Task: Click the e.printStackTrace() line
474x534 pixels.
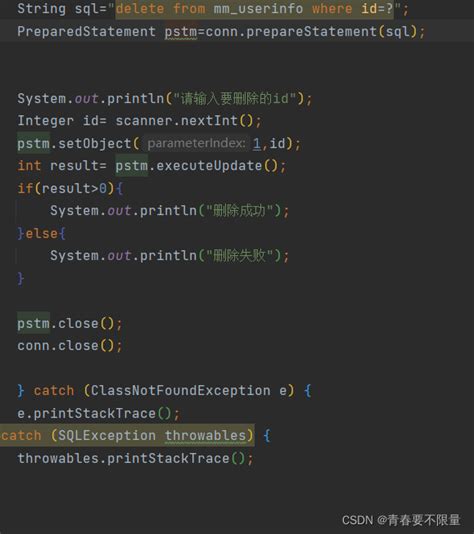Action: point(98,413)
